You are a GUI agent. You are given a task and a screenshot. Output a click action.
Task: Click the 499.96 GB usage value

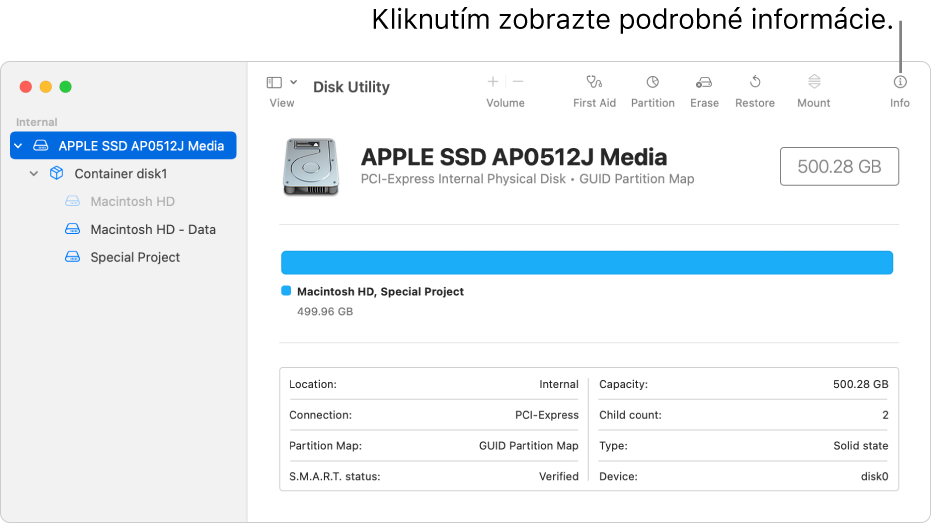(x=325, y=312)
